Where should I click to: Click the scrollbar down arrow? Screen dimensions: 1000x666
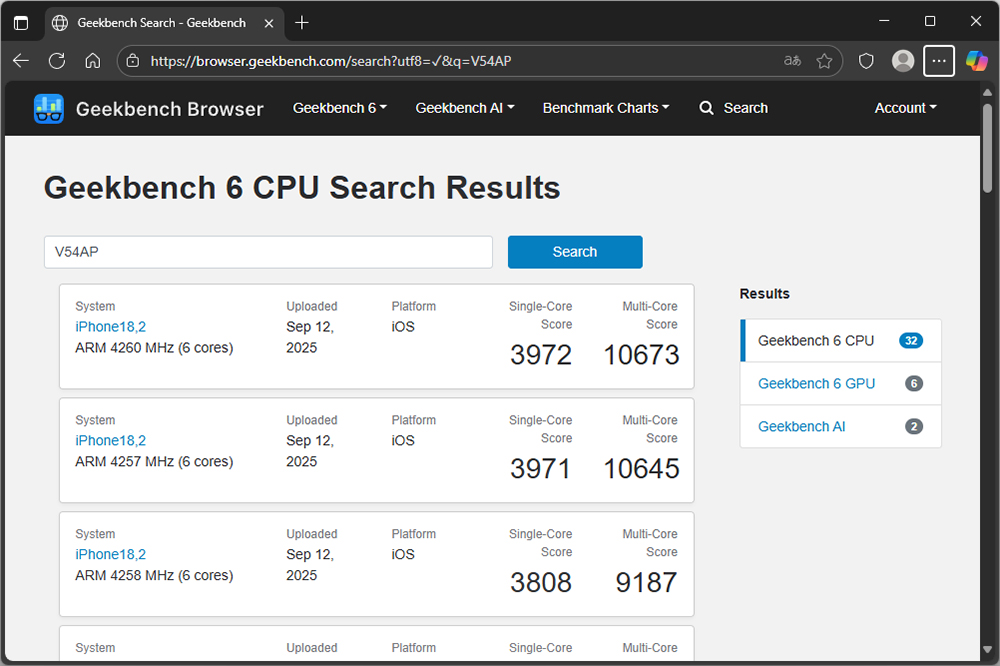[x=987, y=650]
